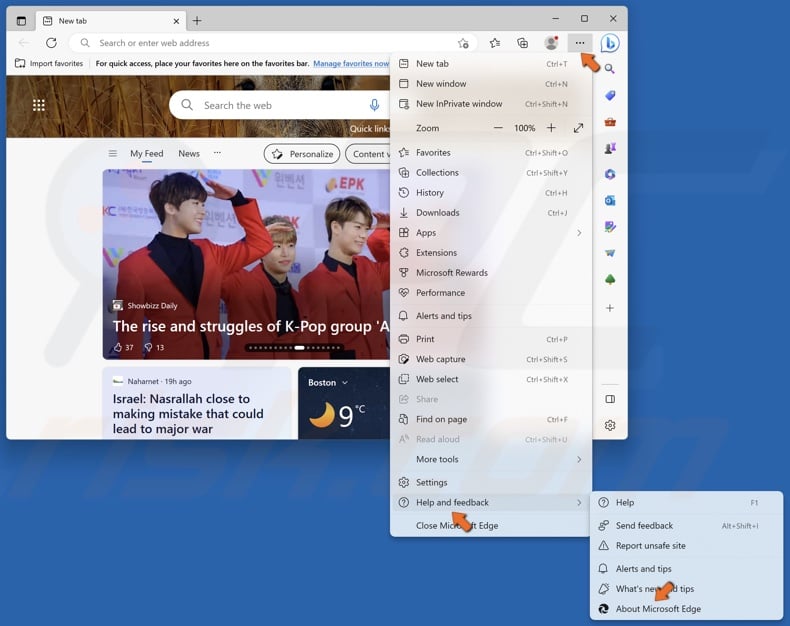Select Print menu item
790x626 pixels.
coord(491,339)
